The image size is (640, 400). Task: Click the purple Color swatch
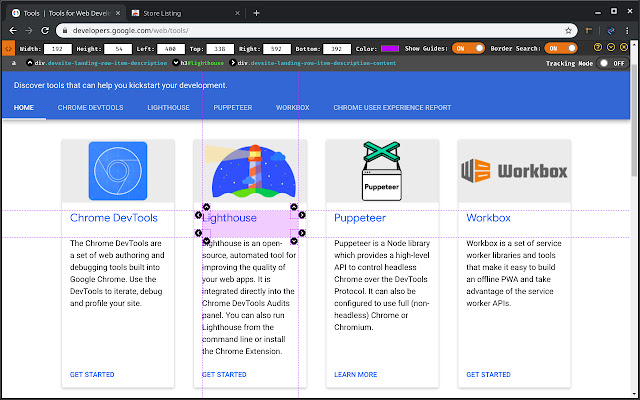(390, 47)
